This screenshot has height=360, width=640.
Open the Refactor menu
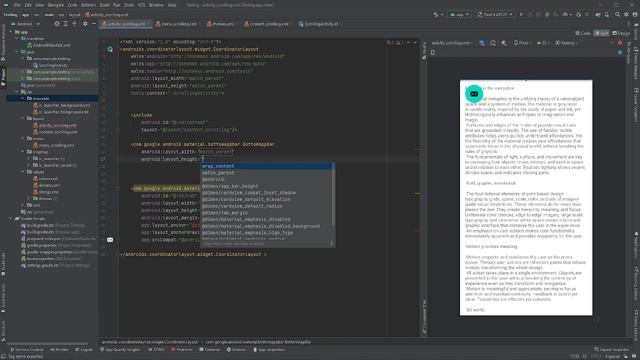coord(88,5)
